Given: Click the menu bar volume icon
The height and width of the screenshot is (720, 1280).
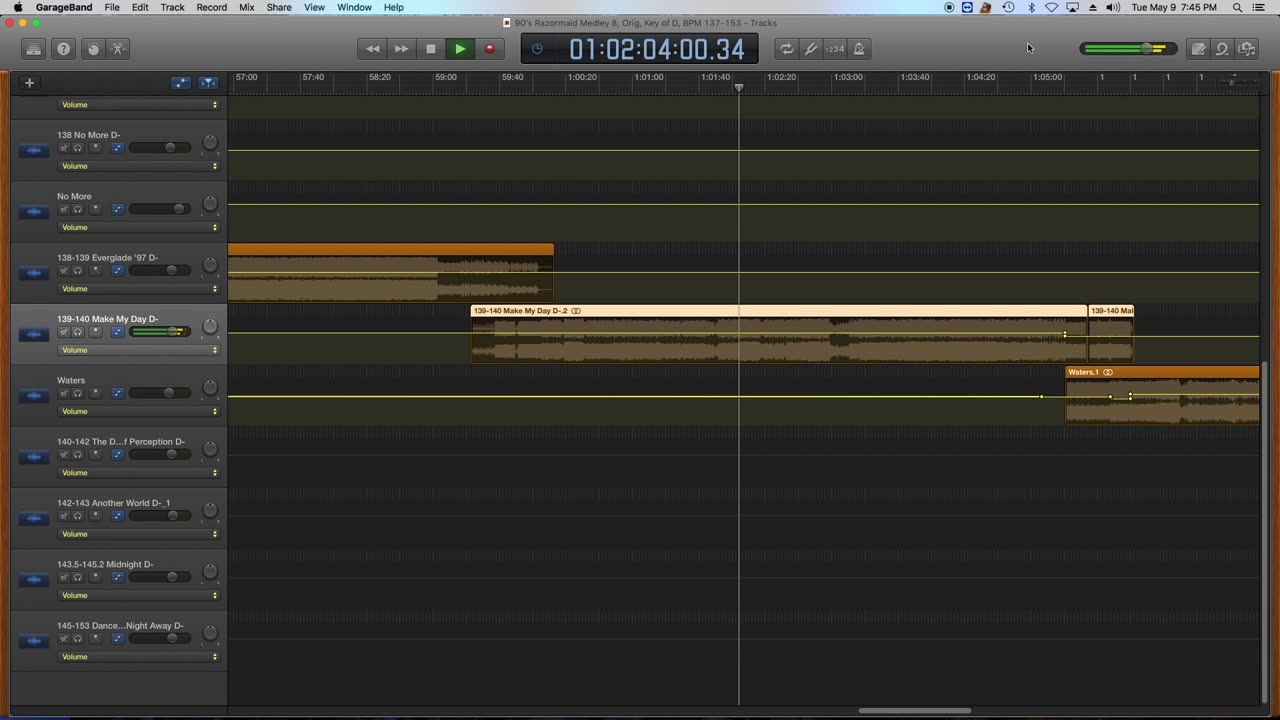Looking at the screenshot, I should click(1113, 7).
